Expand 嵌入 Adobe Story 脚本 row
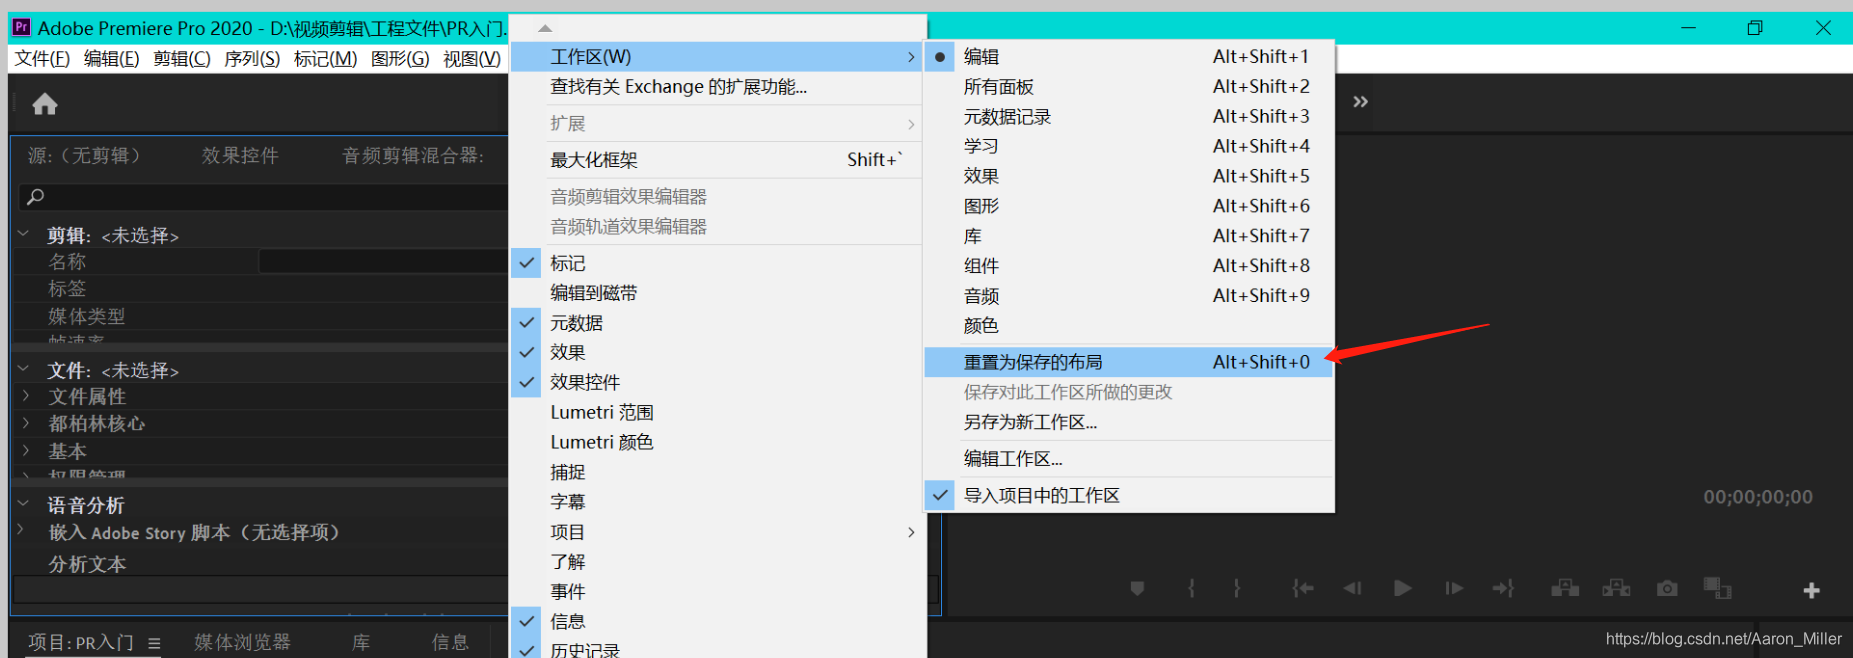Screen dimensions: 1853x658 click(20, 530)
